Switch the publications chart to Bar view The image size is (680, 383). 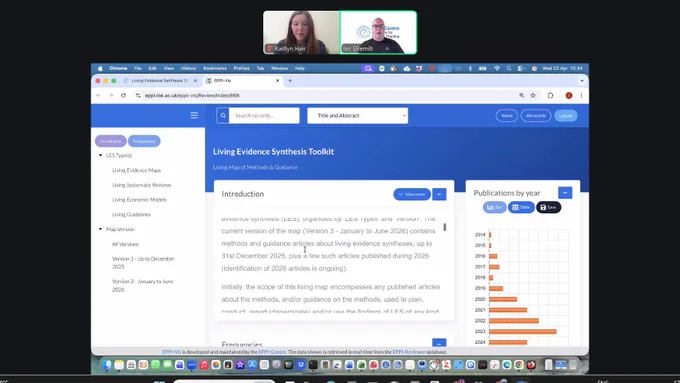coord(494,207)
